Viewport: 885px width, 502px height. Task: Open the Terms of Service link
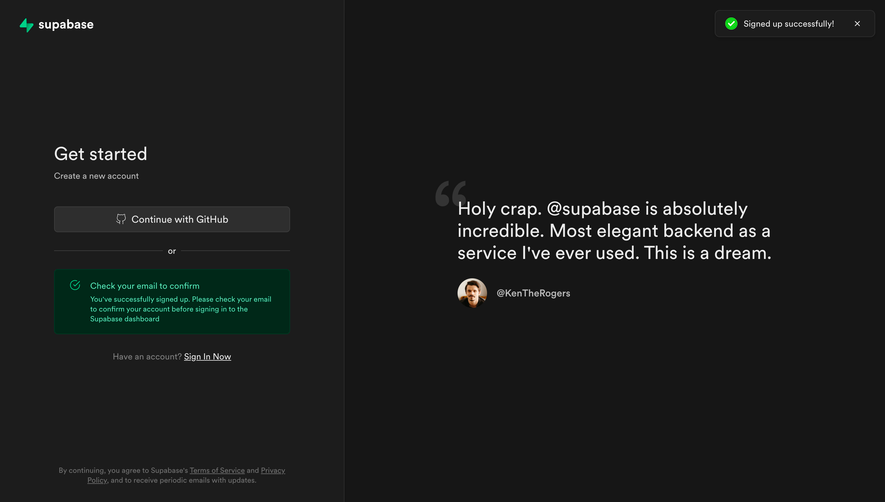(217, 470)
